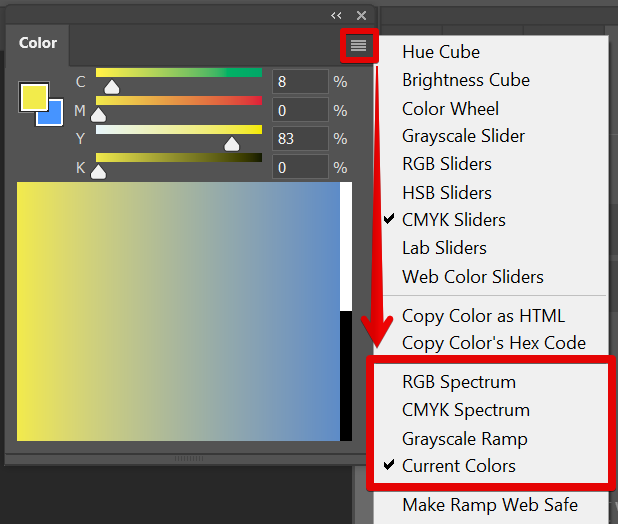
Task: Toggle the checked CMYK Sliders option
Action: (453, 220)
